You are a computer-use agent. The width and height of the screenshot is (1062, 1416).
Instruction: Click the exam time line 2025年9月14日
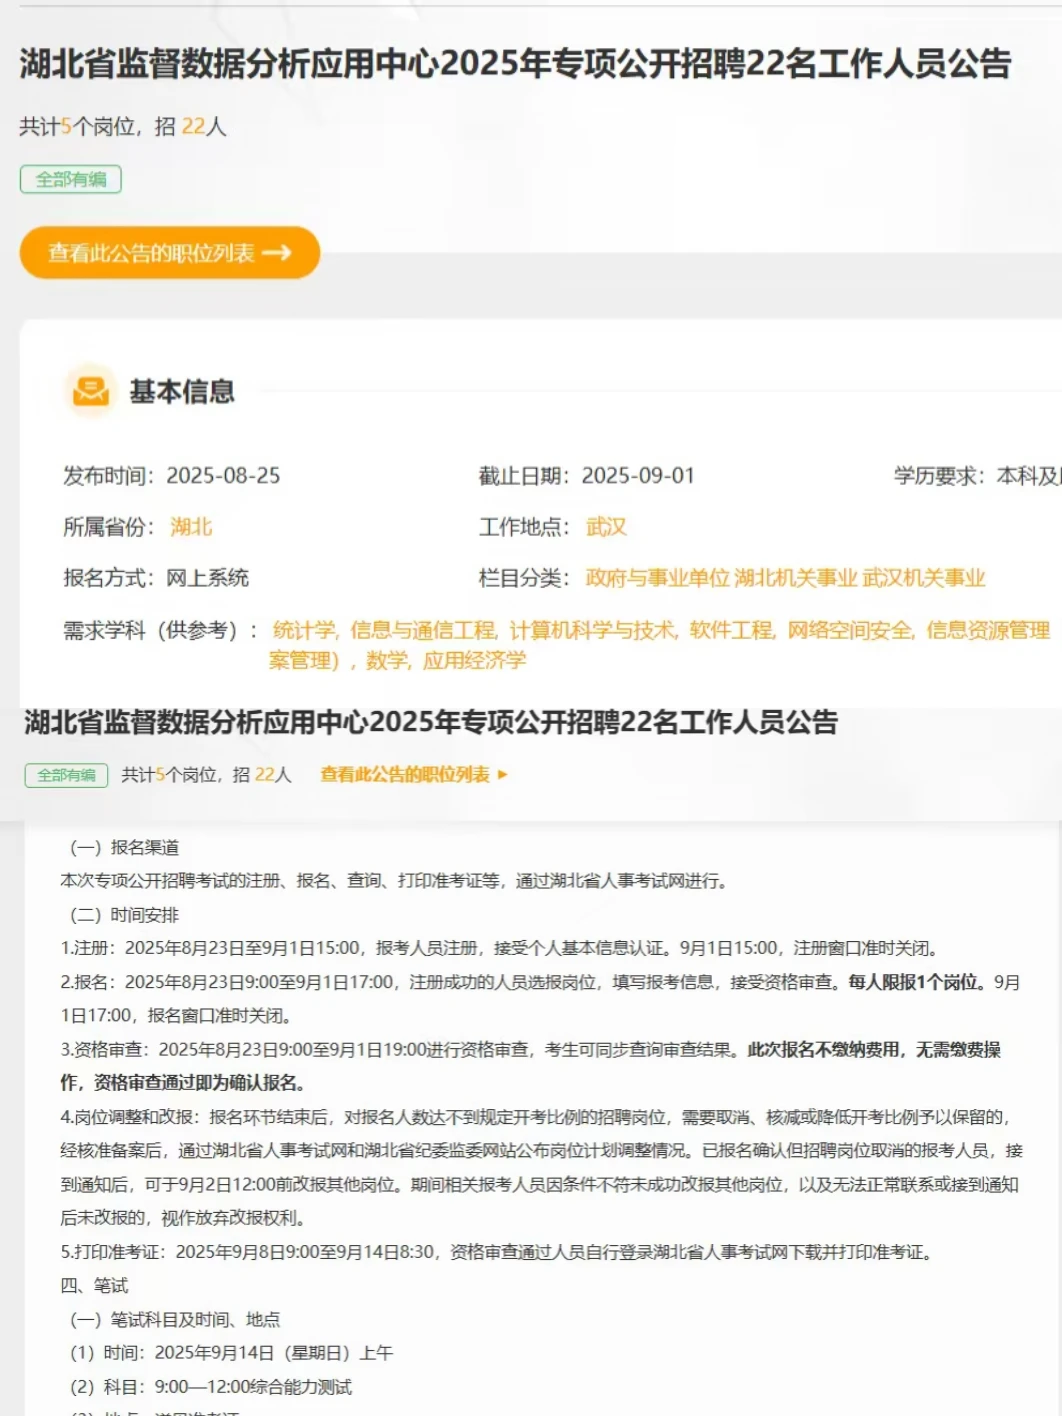[x=231, y=1353]
